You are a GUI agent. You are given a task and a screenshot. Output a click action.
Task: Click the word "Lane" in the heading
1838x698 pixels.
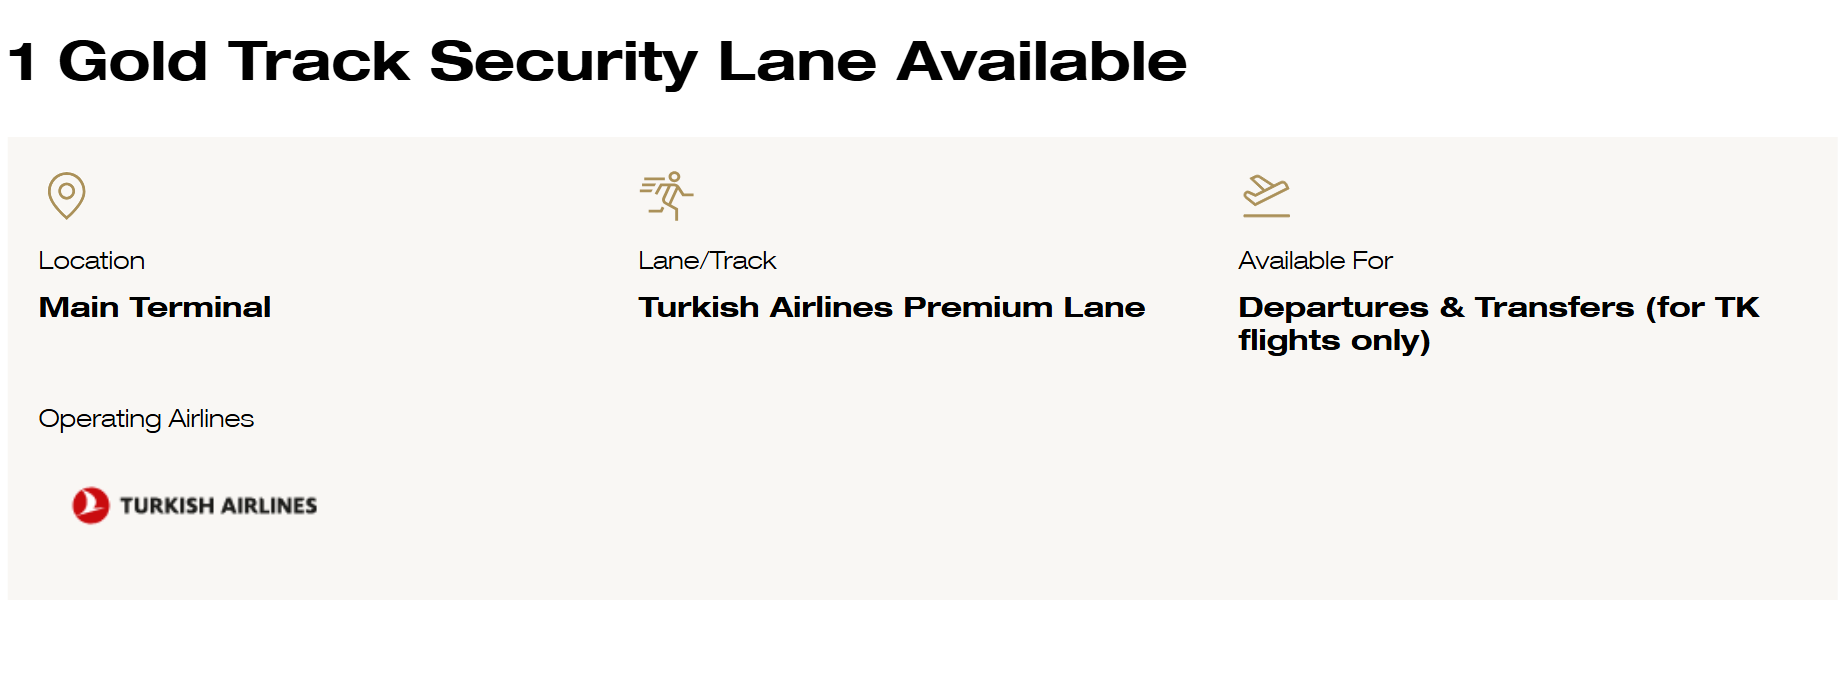tap(797, 62)
